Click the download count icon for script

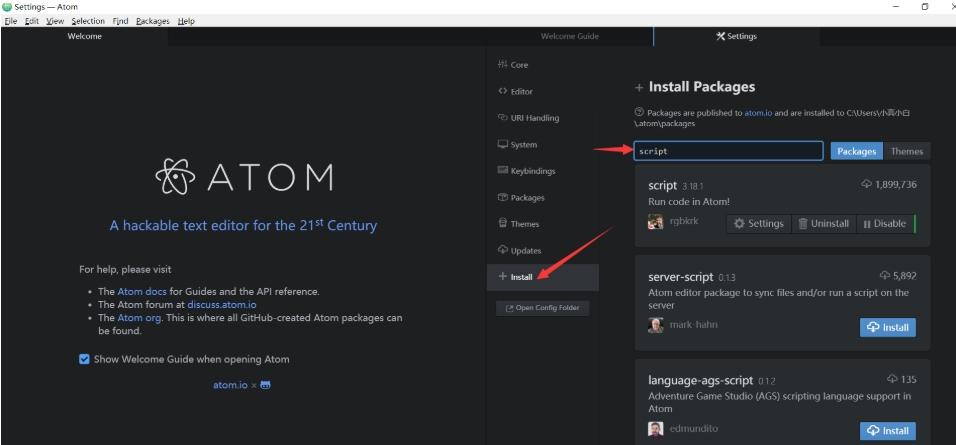tap(866, 184)
